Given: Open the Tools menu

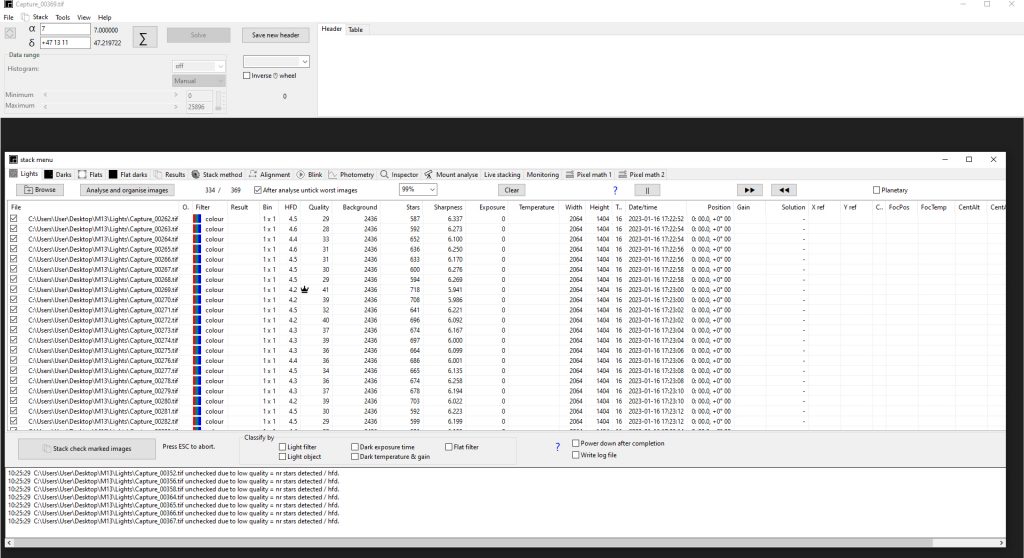Looking at the screenshot, I should click(x=63, y=18).
